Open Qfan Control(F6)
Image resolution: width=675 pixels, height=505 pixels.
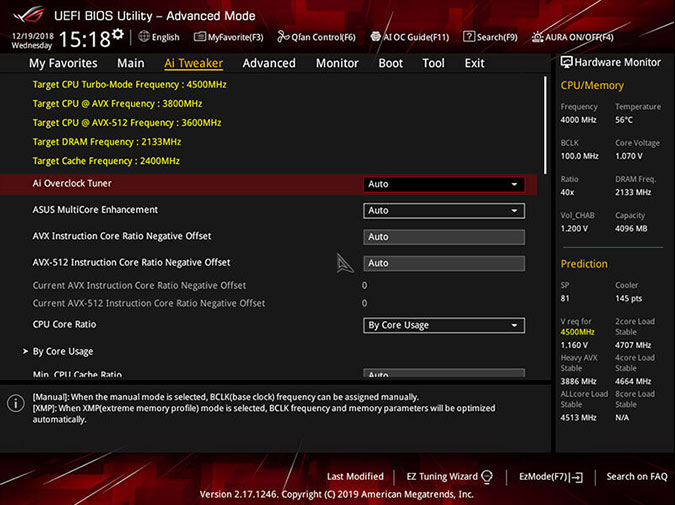(316, 37)
